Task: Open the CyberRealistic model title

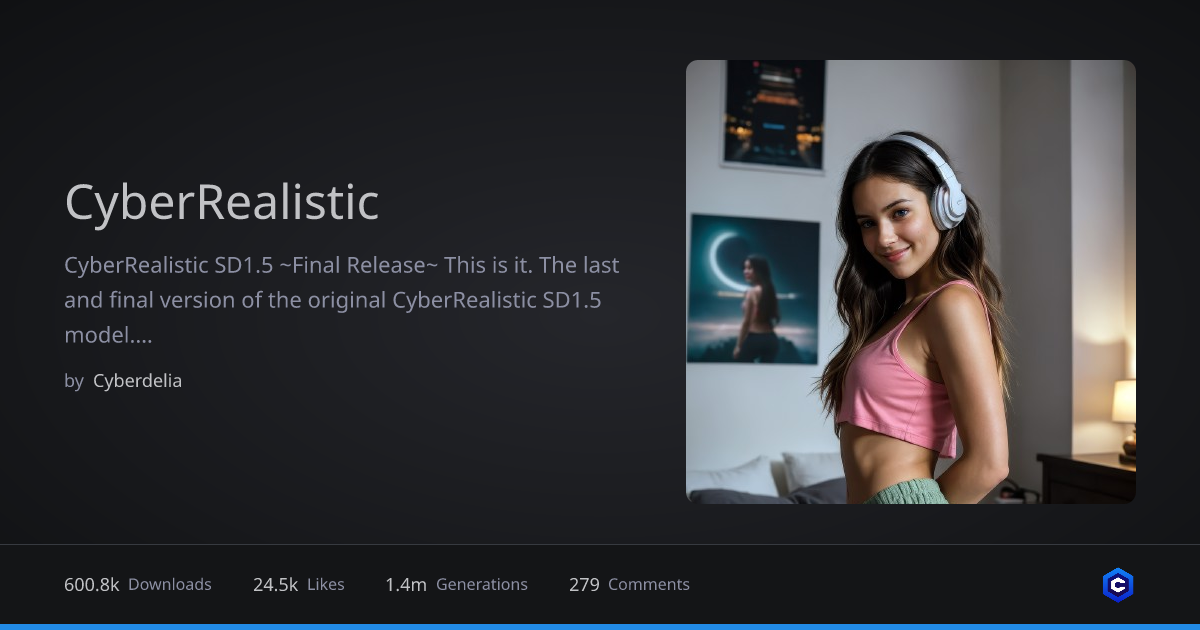Action: pyautogui.click(x=221, y=203)
